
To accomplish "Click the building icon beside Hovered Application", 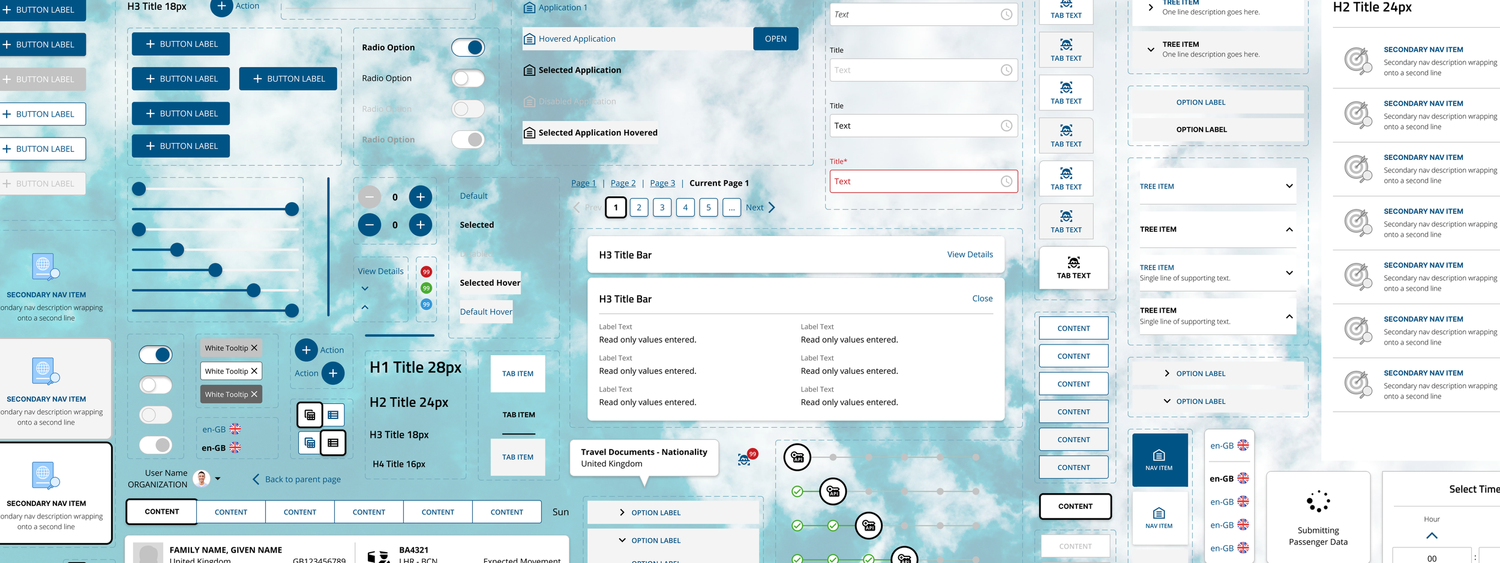I will (x=529, y=39).
